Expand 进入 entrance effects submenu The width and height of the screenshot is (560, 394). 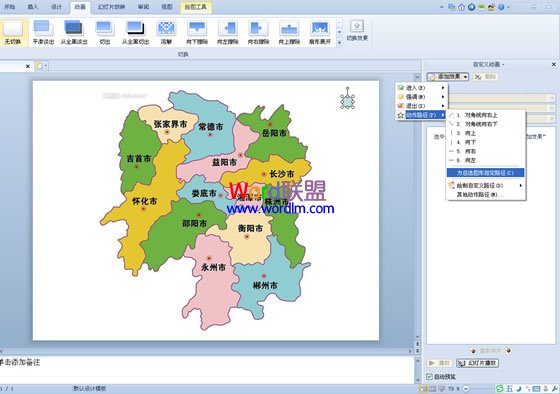[x=421, y=88]
